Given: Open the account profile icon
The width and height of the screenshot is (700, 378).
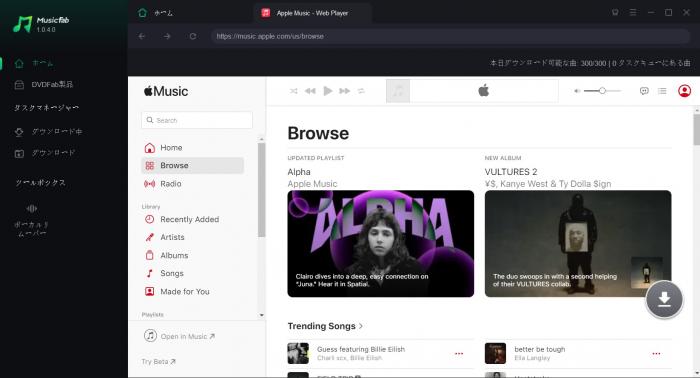Looking at the screenshot, I should click(x=684, y=91).
